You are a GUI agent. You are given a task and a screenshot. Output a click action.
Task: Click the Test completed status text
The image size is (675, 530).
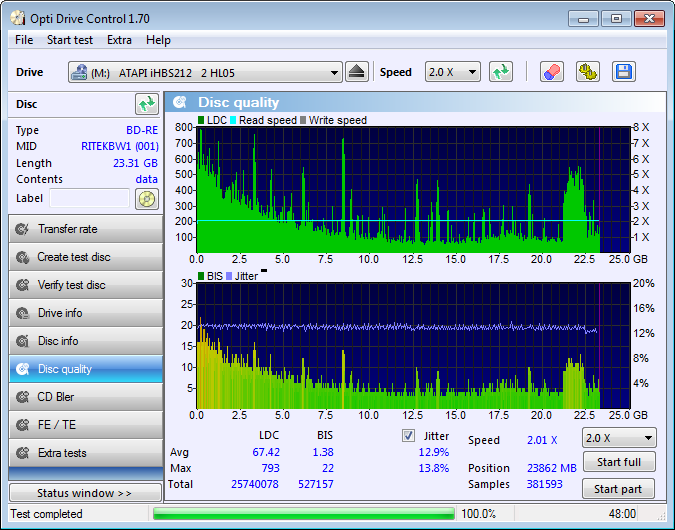coord(46,514)
